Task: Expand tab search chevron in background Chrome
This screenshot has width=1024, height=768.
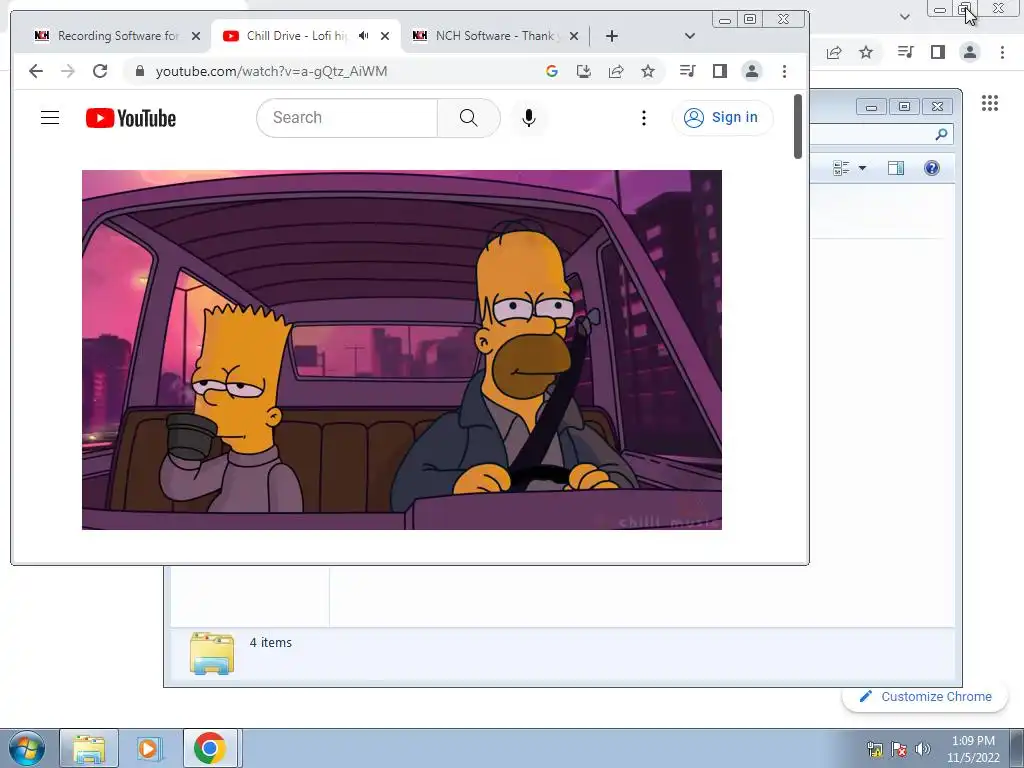Action: (904, 17)
